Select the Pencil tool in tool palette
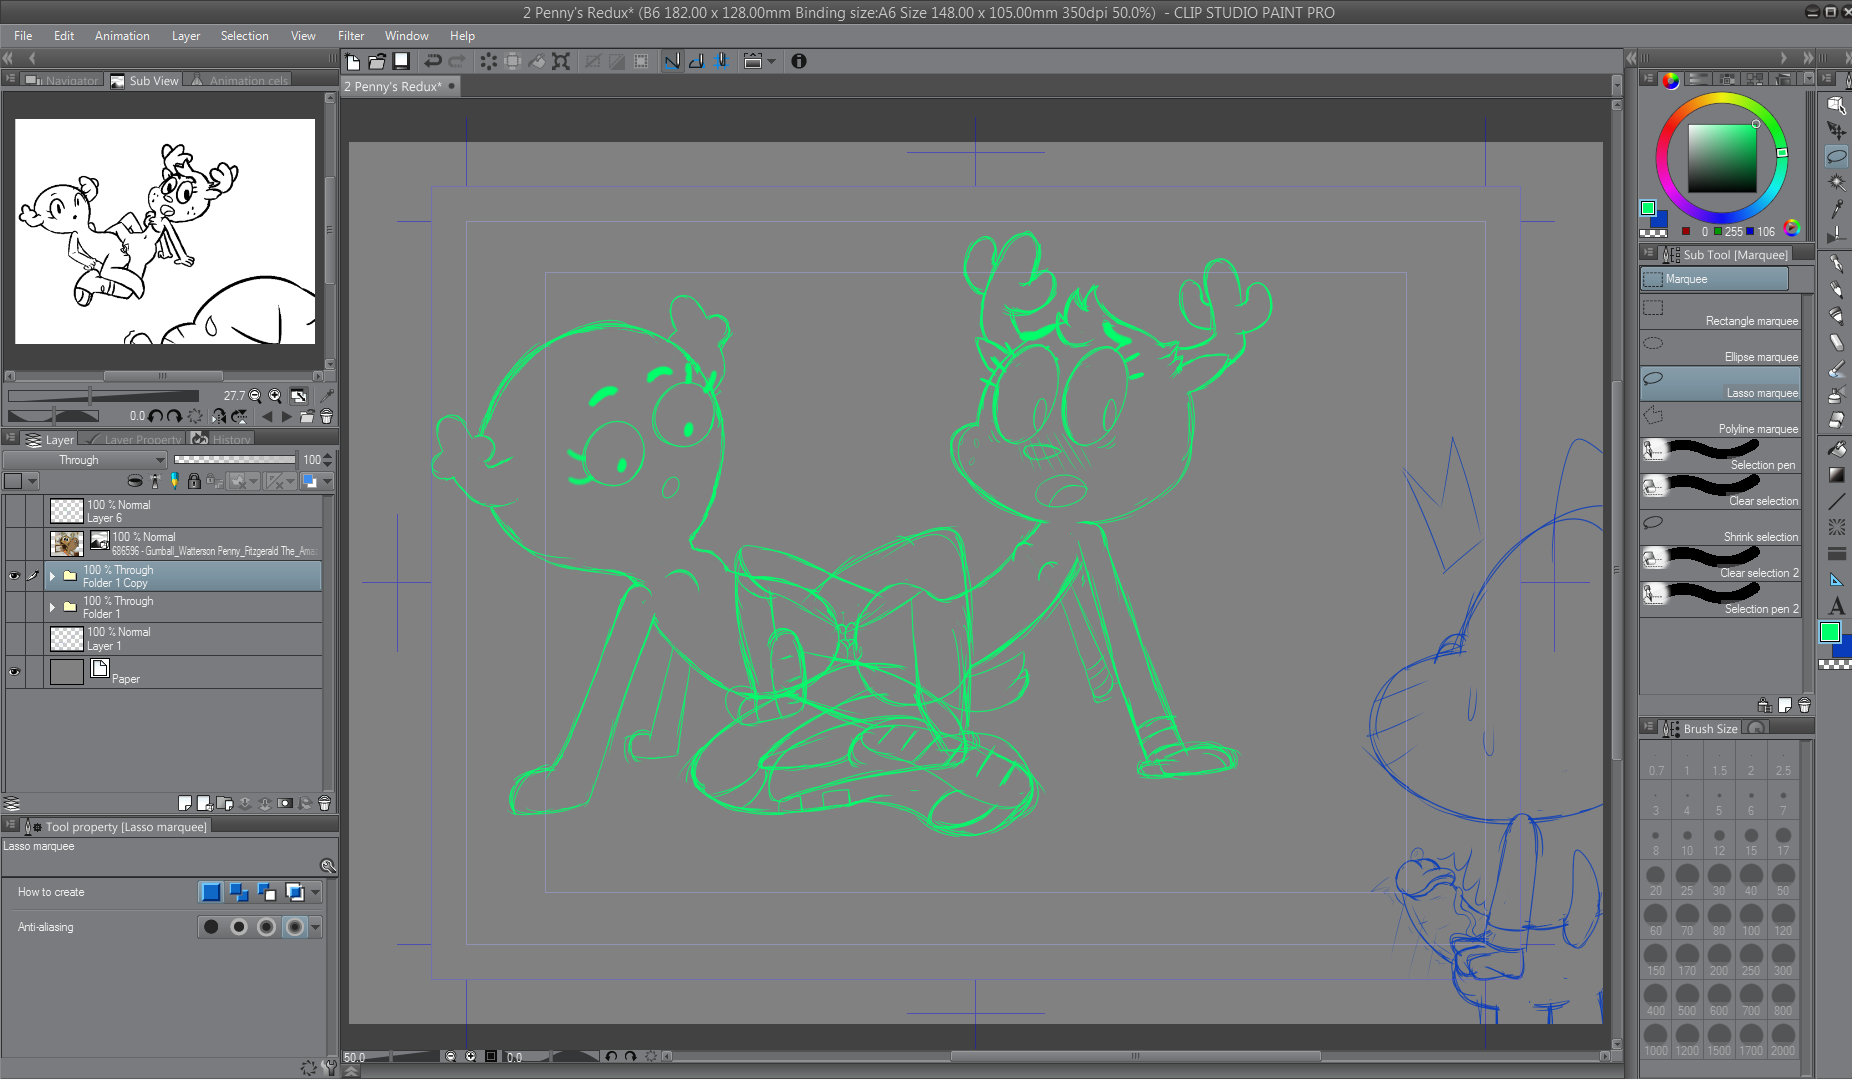1852x1080 pixels. 1836,290
